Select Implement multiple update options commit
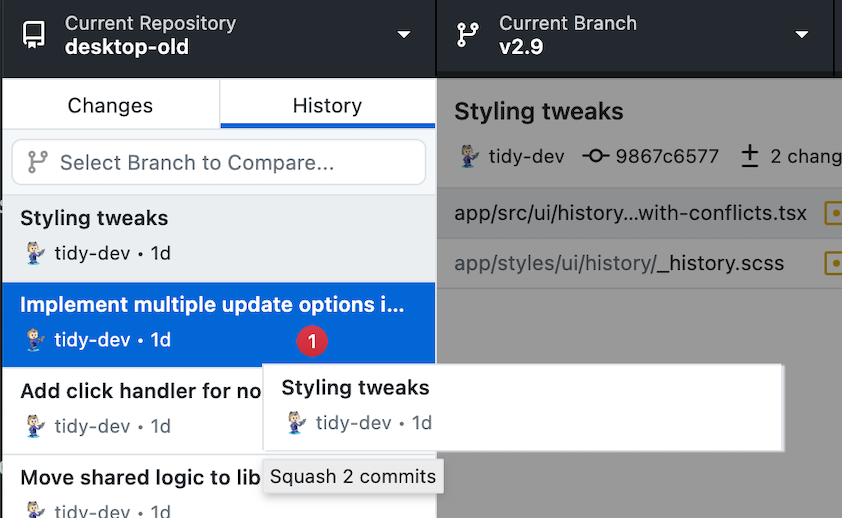The height and width of the screenshot is (518, 842). coord(219,325)
